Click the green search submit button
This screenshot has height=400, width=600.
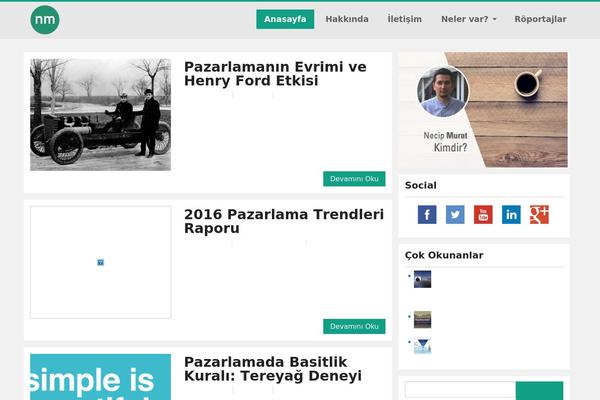point(540,391)
